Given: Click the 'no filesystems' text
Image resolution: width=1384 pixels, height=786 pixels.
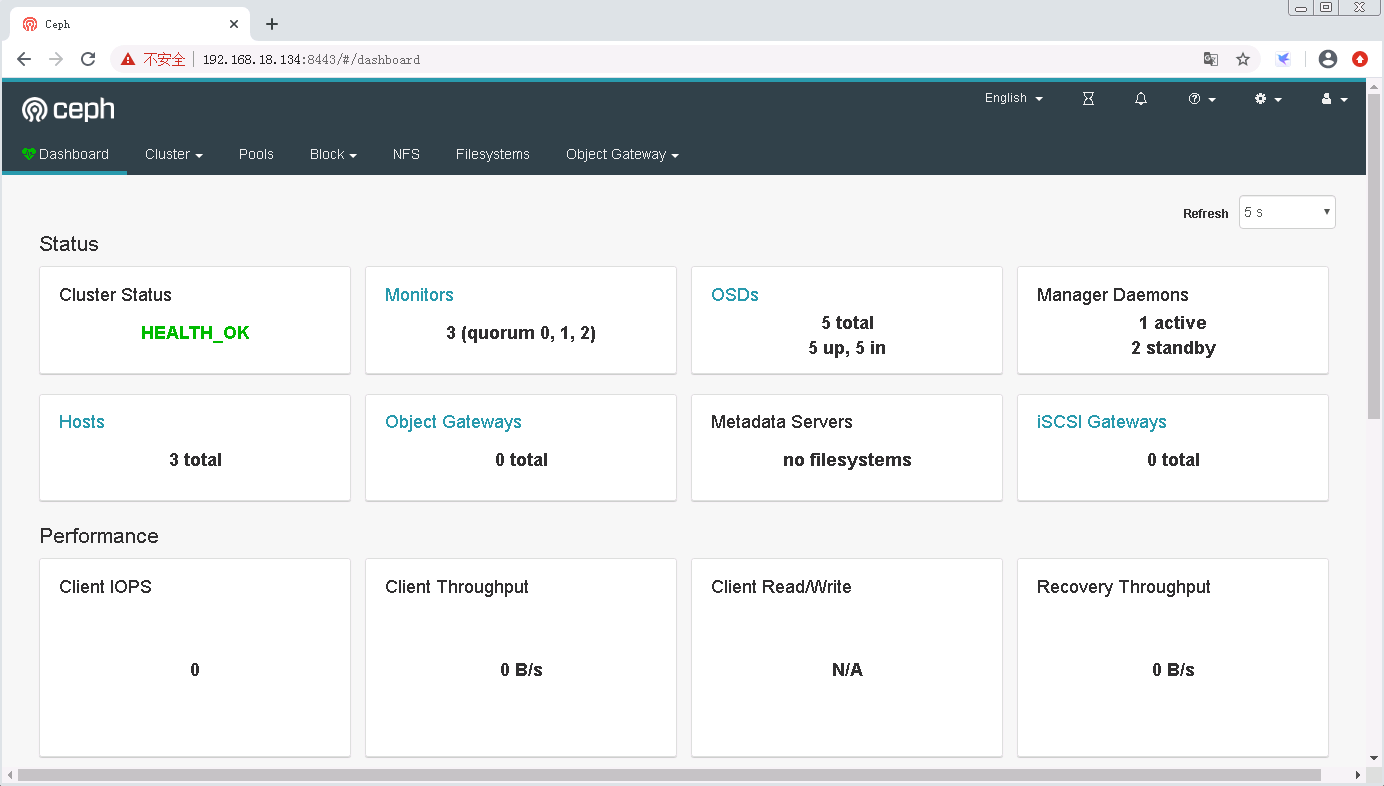Looking at the screenshot, I should tap(847, 460).
